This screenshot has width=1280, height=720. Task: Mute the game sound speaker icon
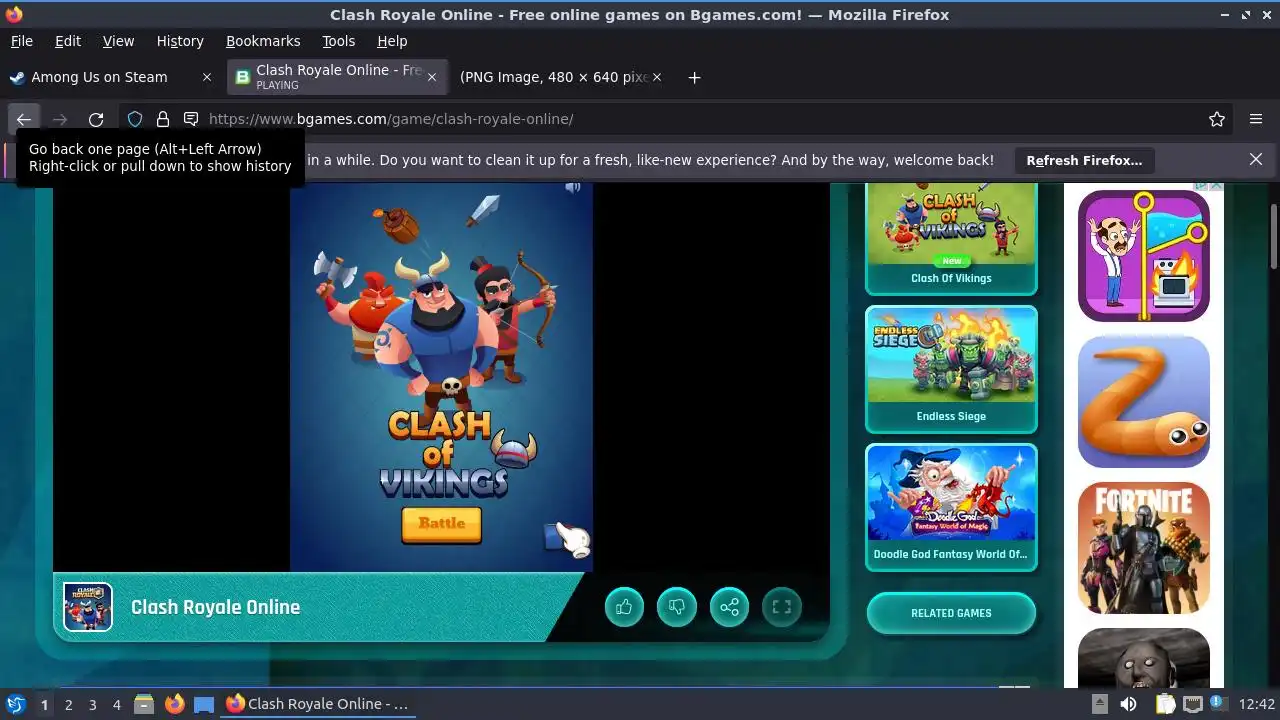coord(573,187)
